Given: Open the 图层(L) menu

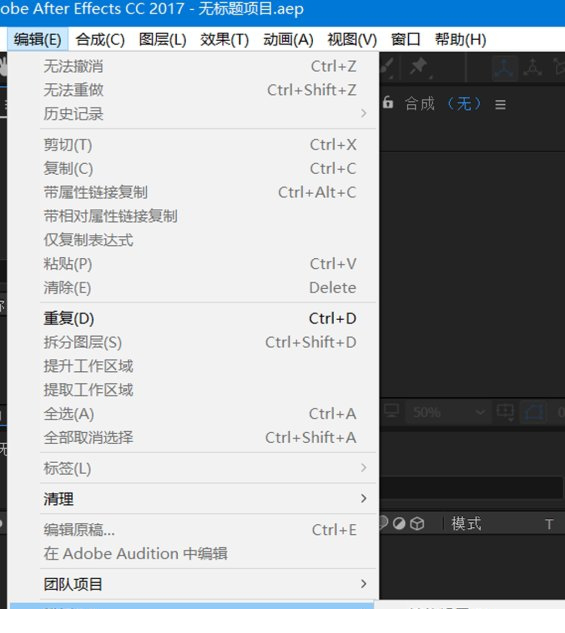Looking at the screenshot, I should click(163, 40).
